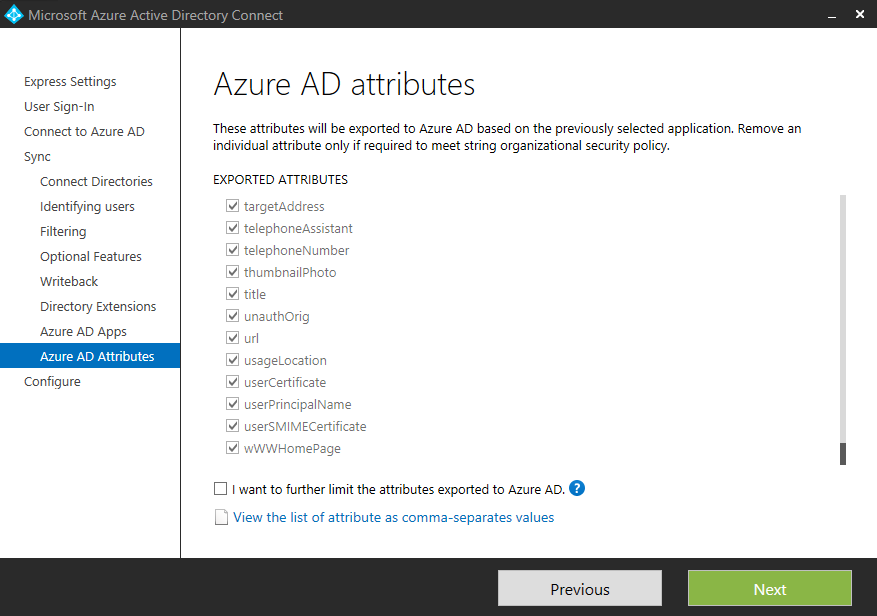Screen dimensions: 877x616
Task: Switch to the User Sign-In page
Action: (59, 107)
